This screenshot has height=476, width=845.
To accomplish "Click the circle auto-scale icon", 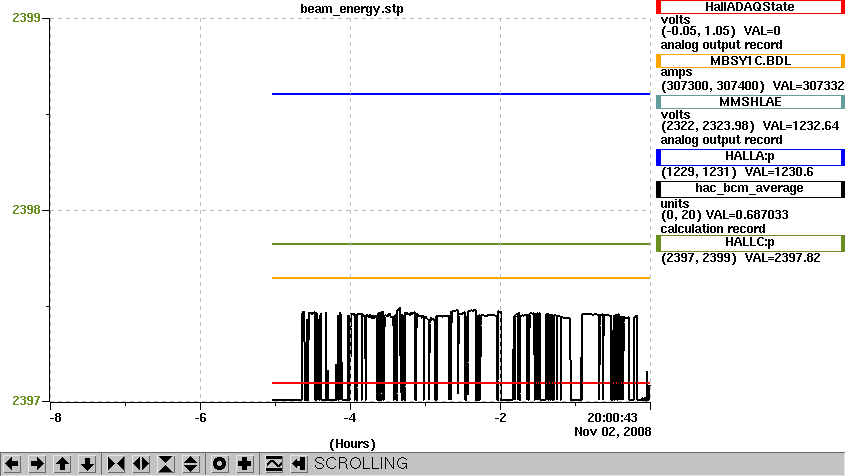I will click(220, 464).
